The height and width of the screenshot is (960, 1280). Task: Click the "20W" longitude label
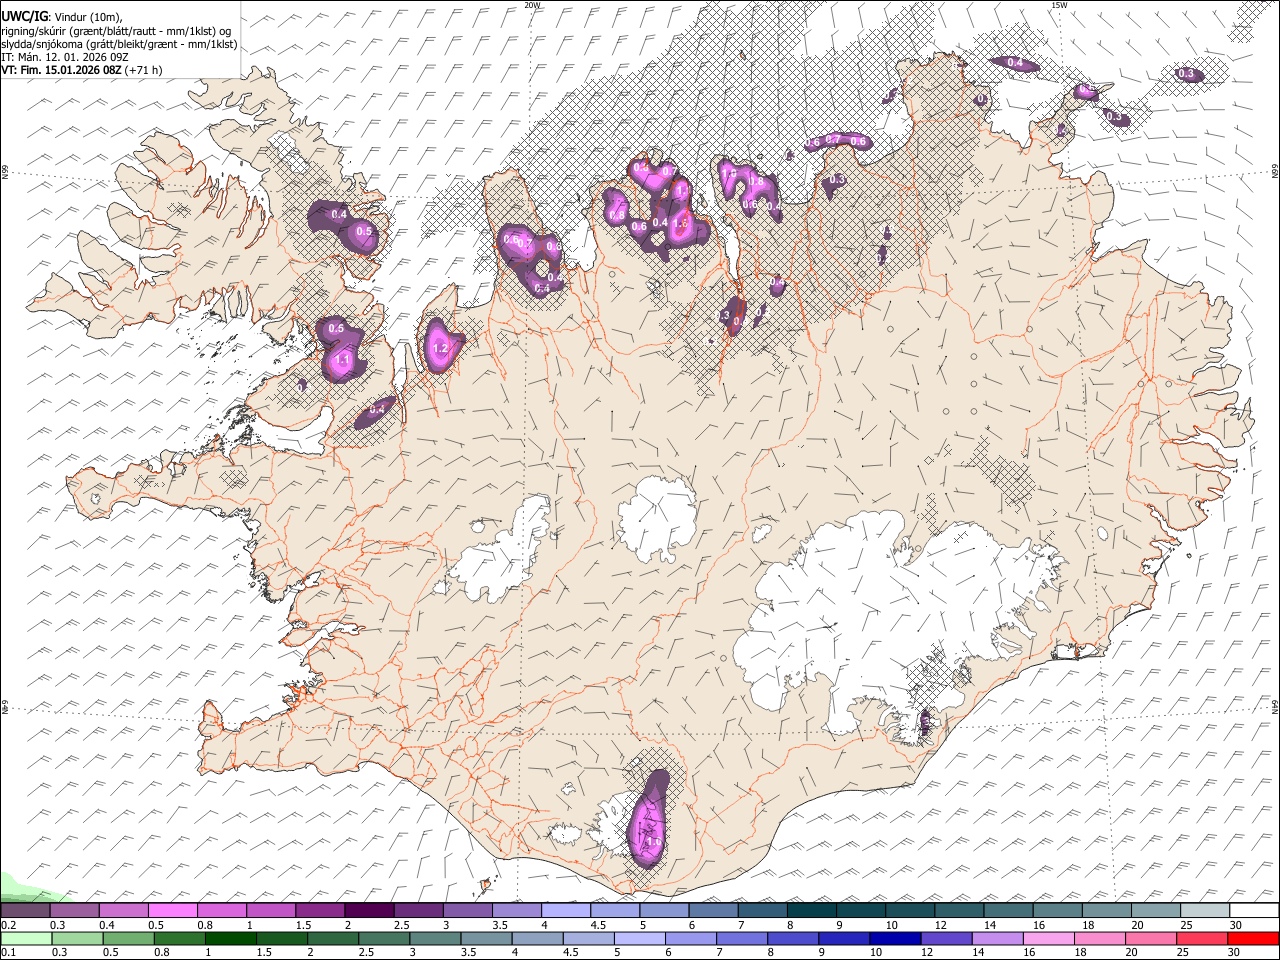point(532,5)
